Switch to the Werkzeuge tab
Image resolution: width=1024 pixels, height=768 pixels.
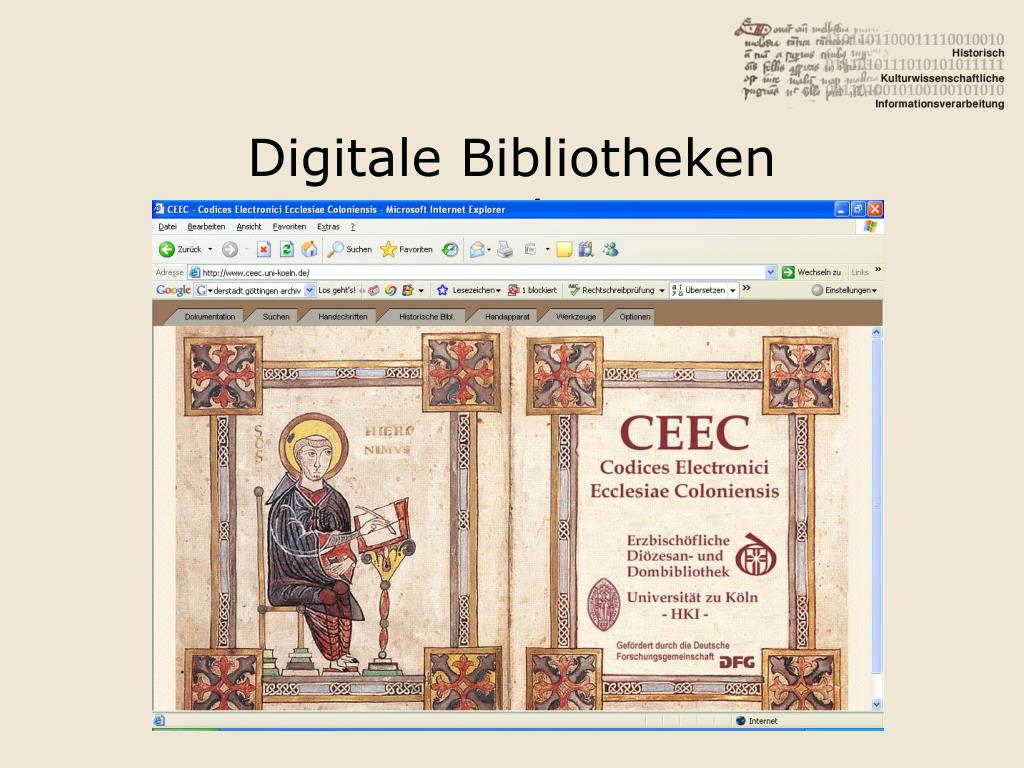point(576,317)
